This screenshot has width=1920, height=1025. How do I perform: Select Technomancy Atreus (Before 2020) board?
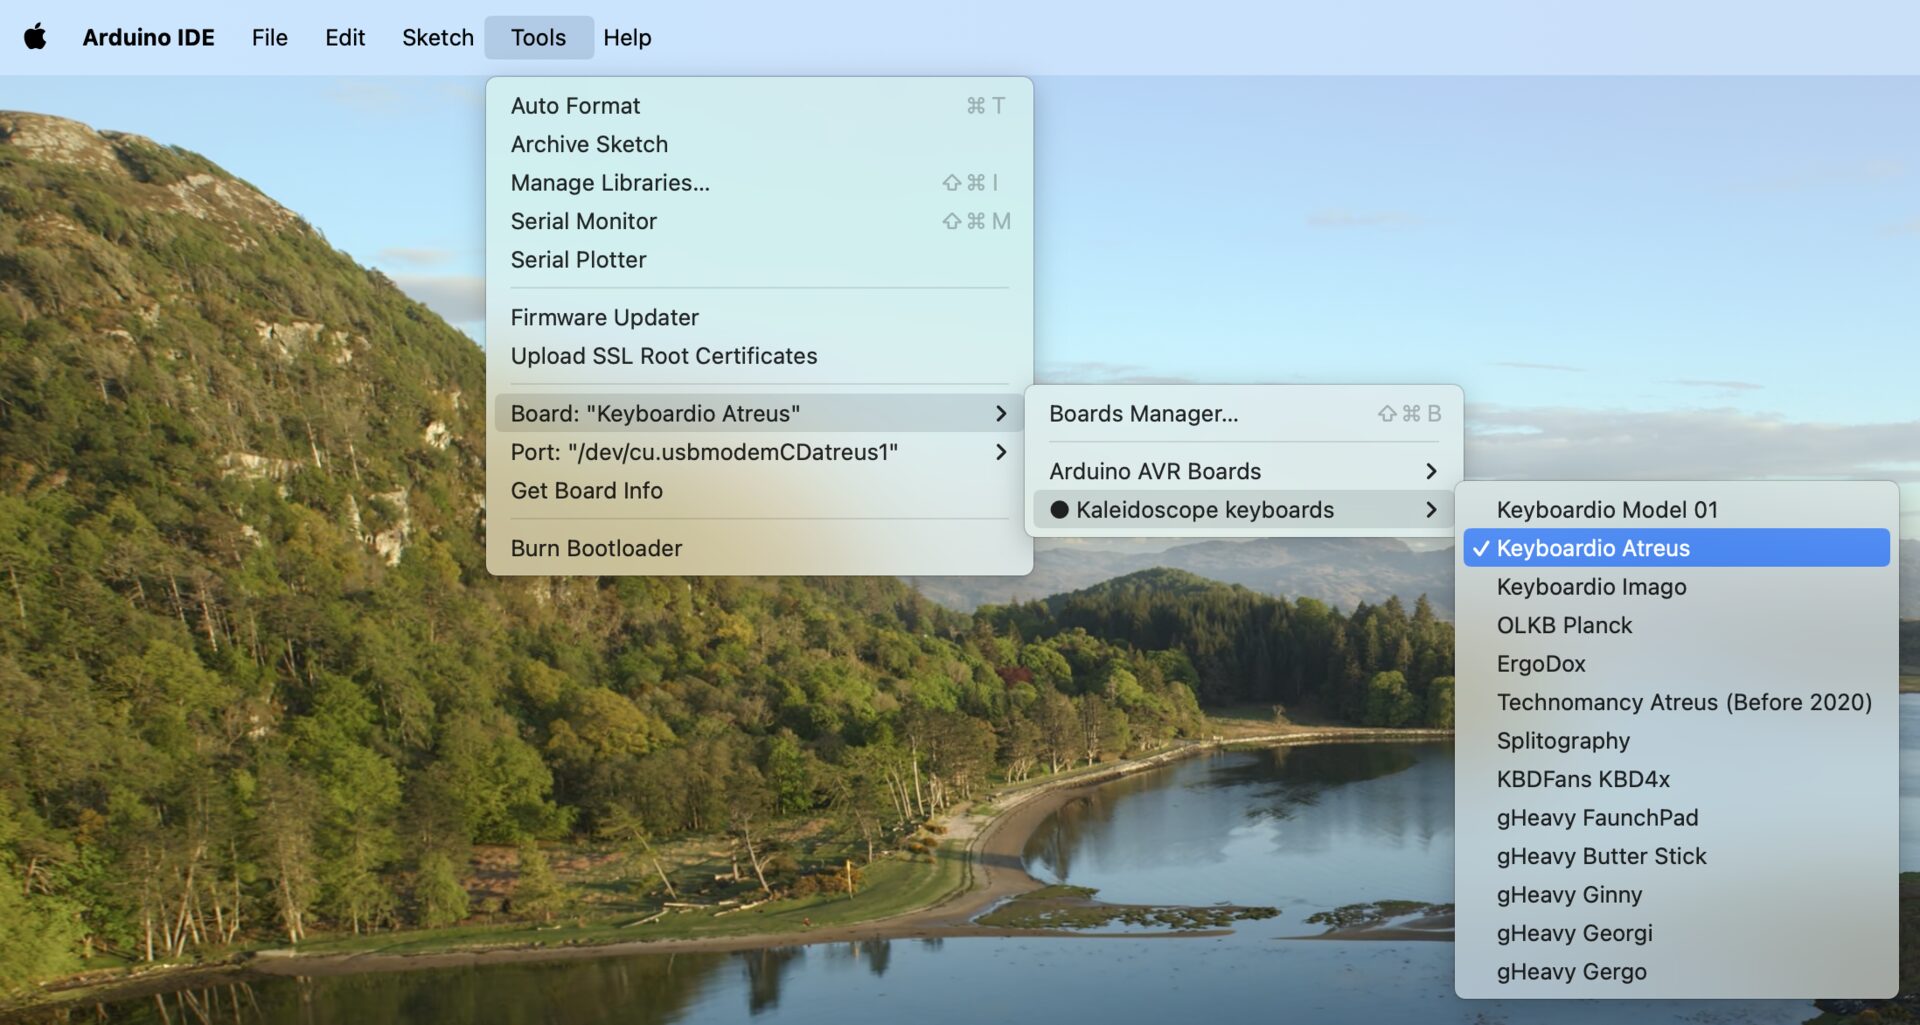click(1676, 702)
